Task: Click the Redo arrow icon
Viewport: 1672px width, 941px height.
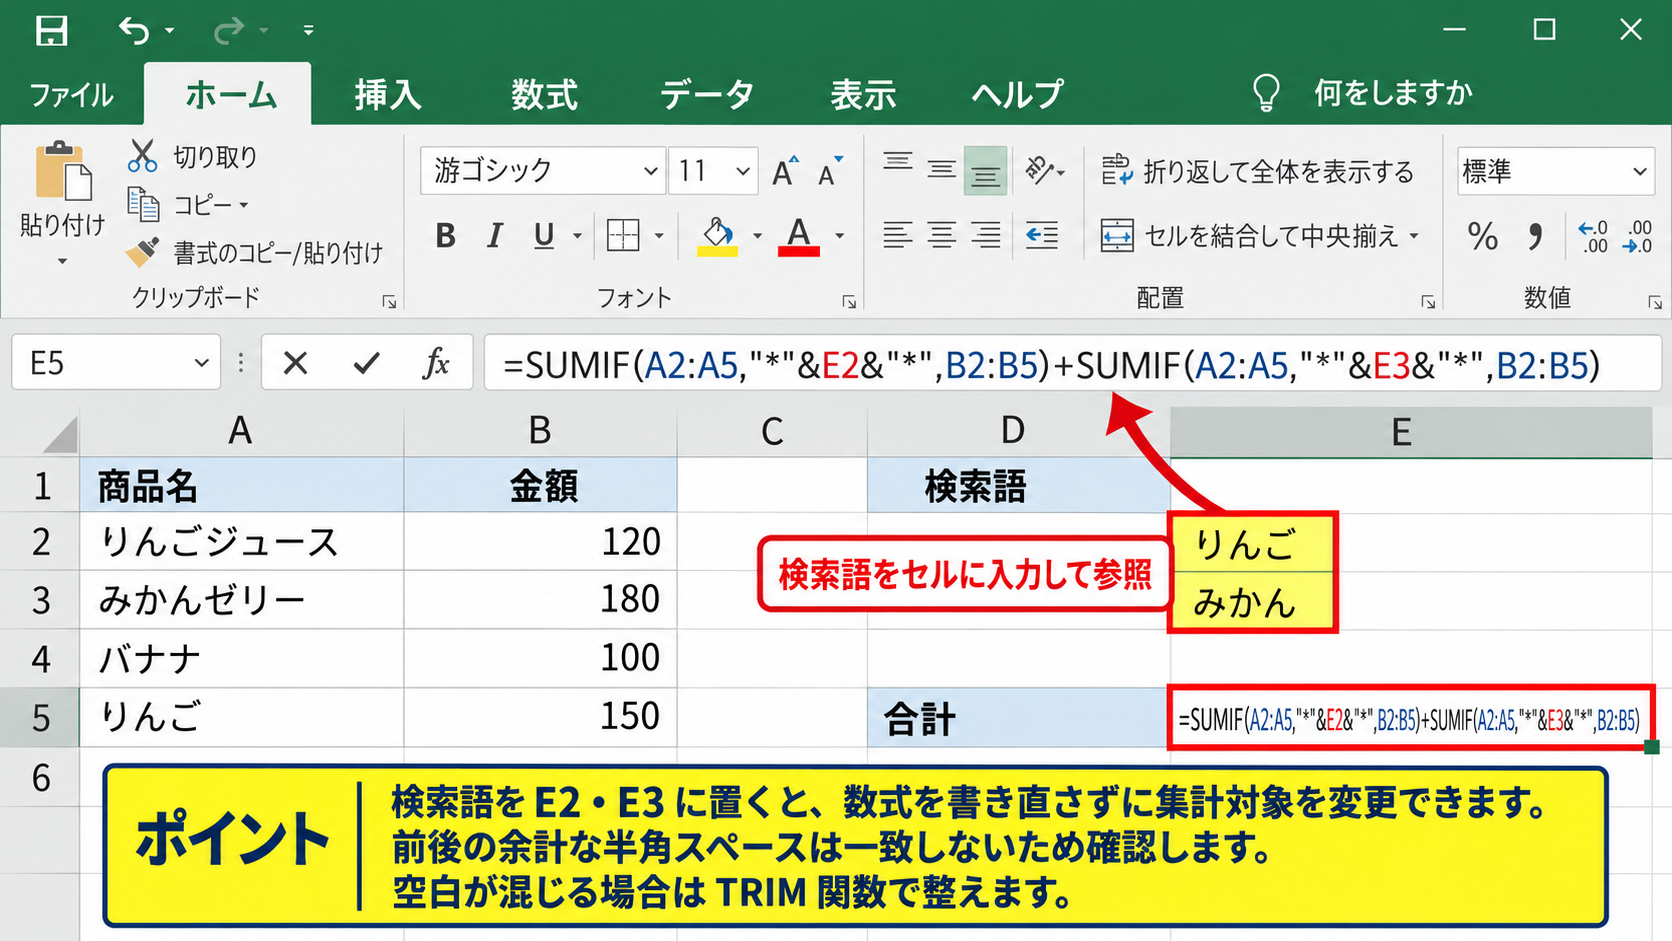Action: 228,31
